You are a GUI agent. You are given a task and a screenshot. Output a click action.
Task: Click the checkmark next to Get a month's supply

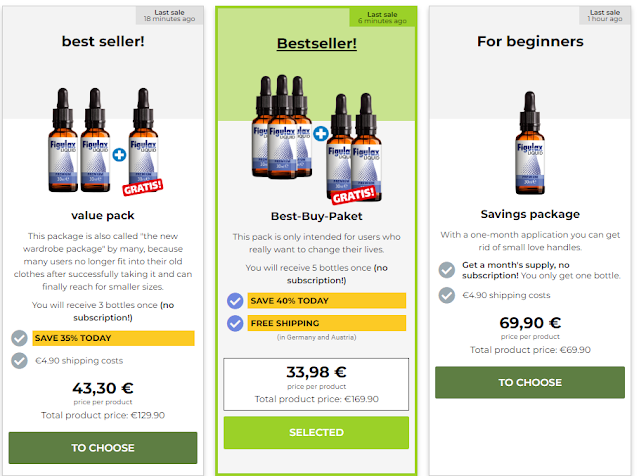[x=446, y=269]
